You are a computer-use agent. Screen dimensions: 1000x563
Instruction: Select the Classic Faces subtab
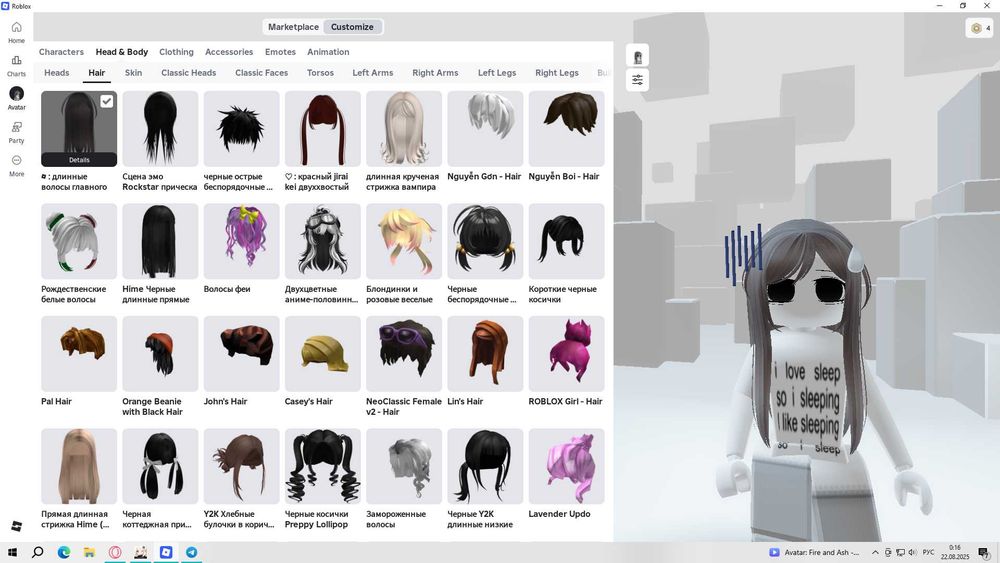click(x=261, y=73)
